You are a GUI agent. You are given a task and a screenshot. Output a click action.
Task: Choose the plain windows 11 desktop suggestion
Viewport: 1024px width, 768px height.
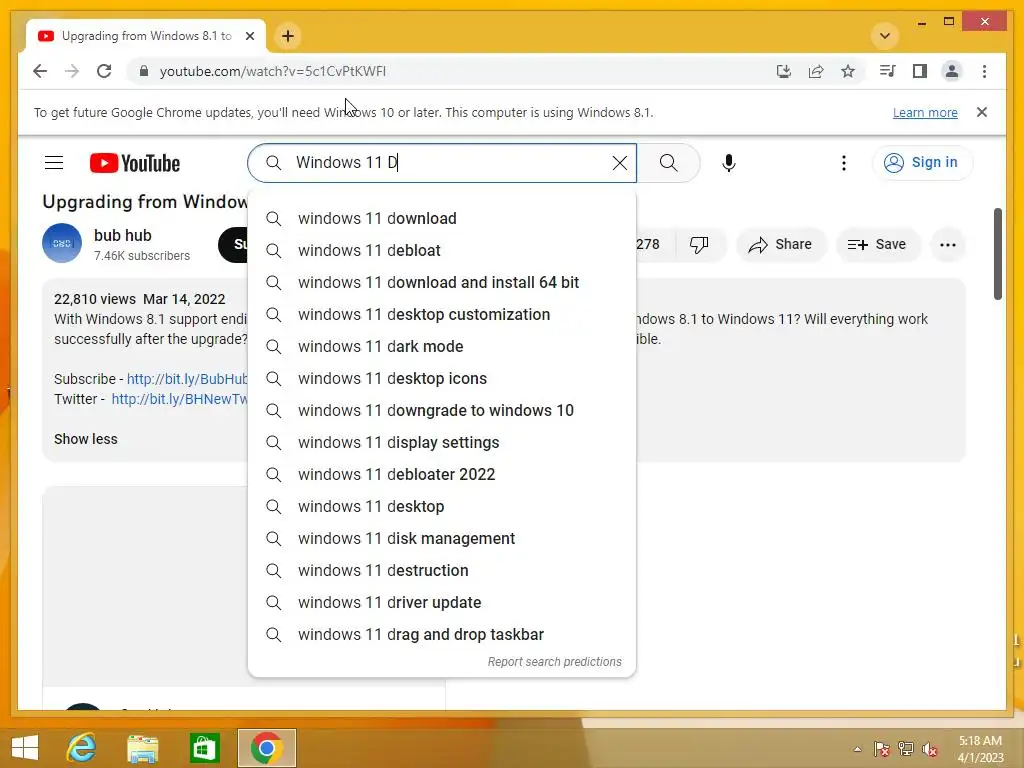(x=442, y=506)
